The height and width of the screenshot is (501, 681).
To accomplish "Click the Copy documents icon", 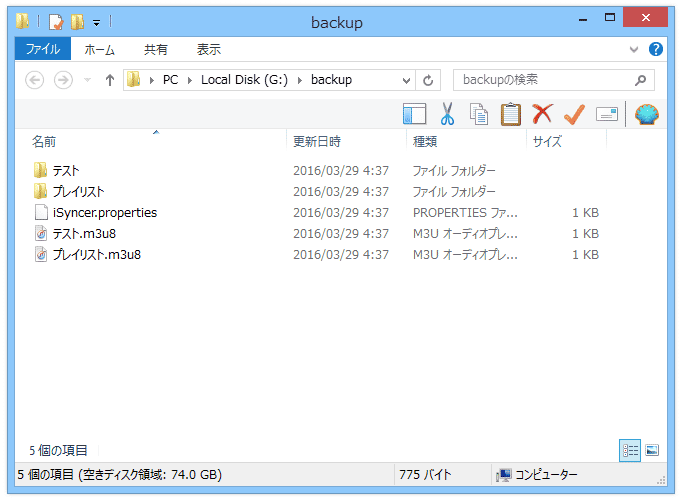I will click(479, 114).
